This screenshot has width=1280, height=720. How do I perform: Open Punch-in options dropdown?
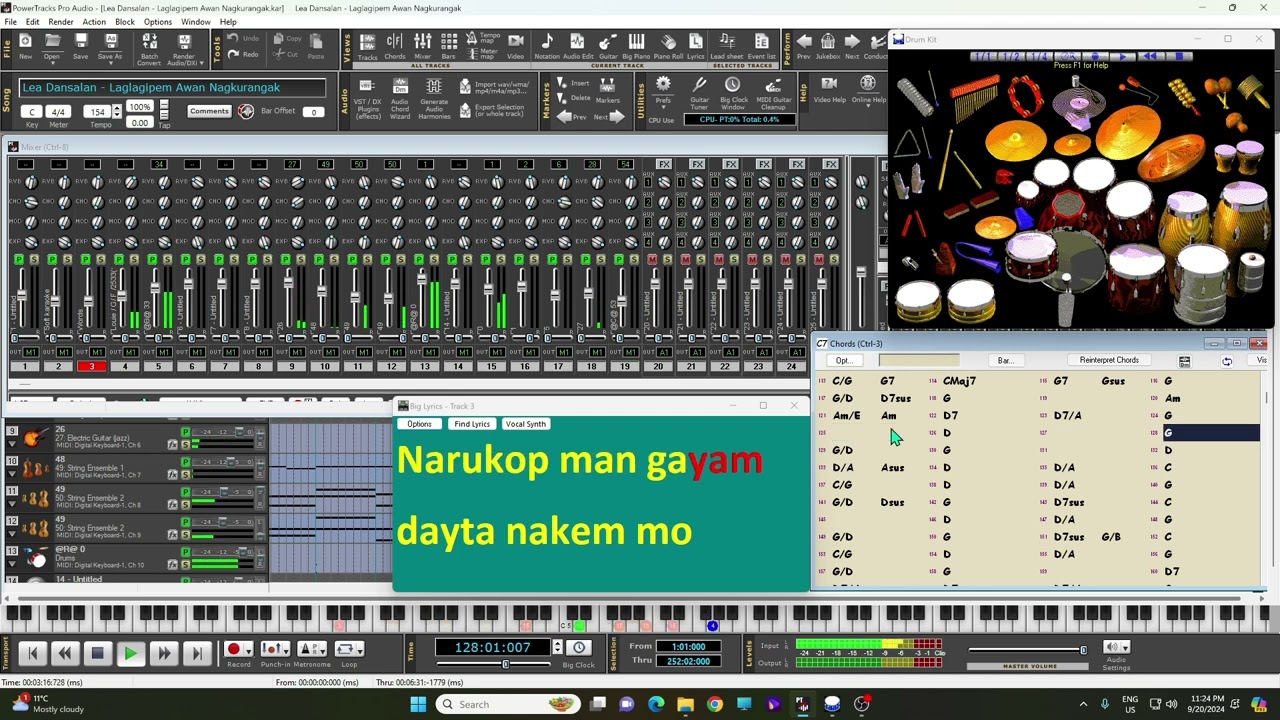click(x=286, y=651)
